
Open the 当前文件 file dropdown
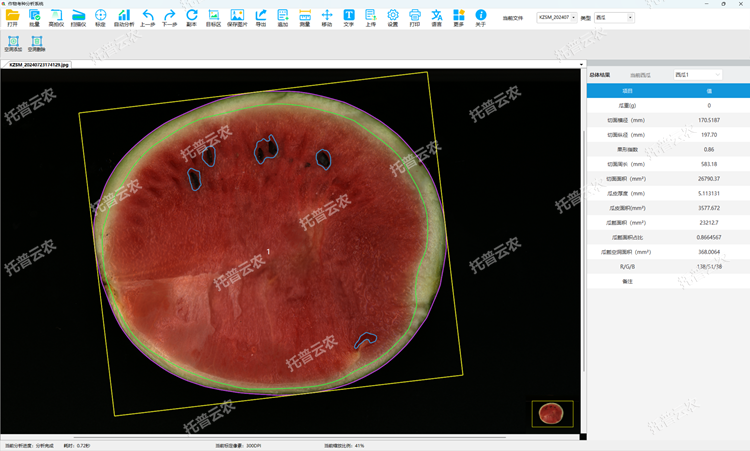[x=556, y=18]
